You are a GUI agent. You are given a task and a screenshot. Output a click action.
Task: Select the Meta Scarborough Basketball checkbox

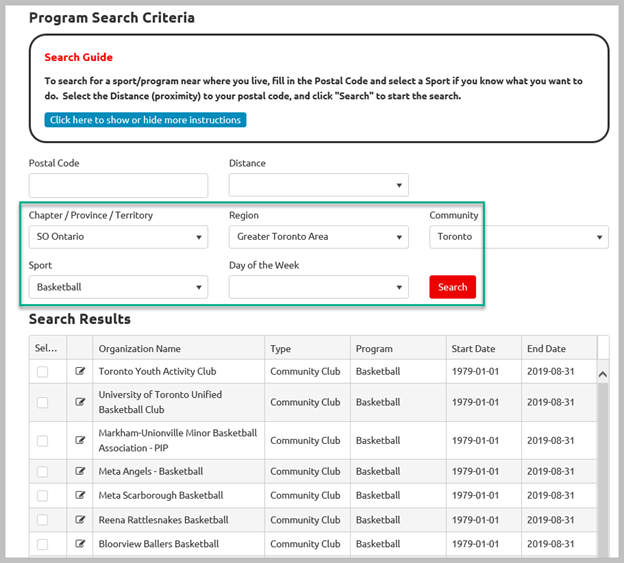point(43,495)
